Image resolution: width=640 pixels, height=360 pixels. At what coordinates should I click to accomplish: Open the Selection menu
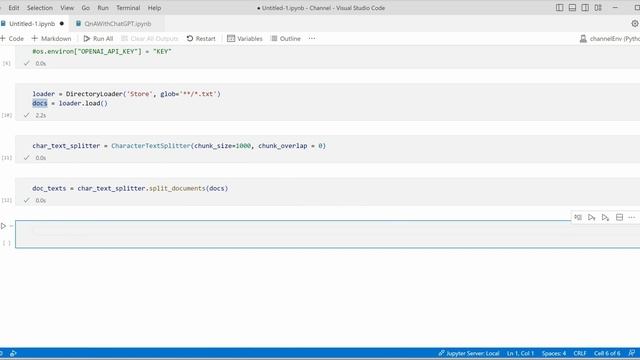click(x=40, y=8)
